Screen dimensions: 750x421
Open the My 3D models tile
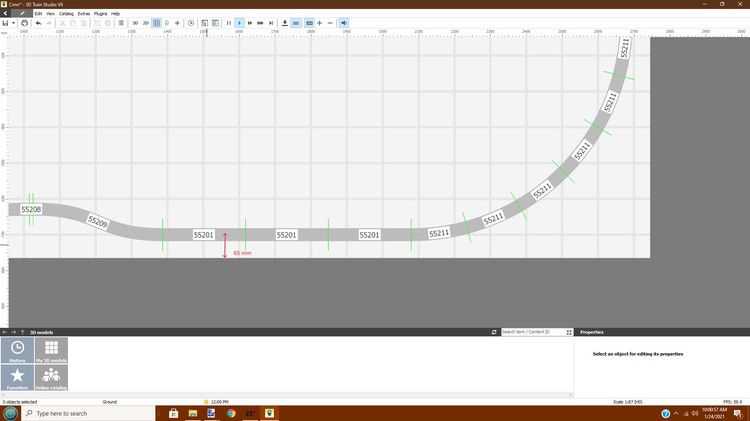coord(51,350)
